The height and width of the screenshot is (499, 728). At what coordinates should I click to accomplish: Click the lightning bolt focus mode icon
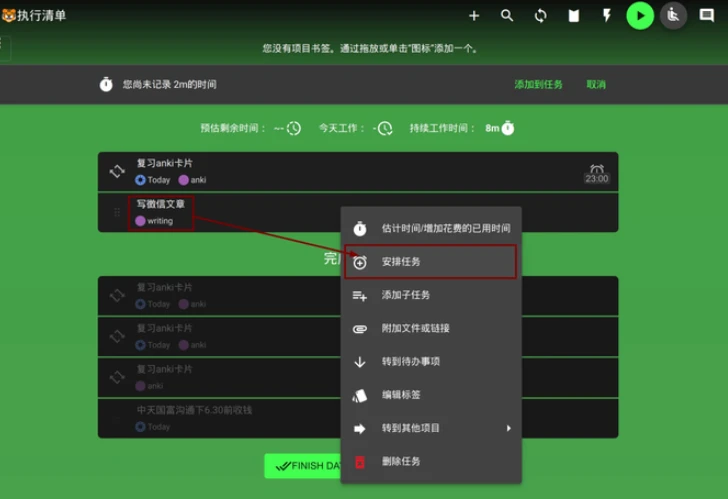pos(607,16)
